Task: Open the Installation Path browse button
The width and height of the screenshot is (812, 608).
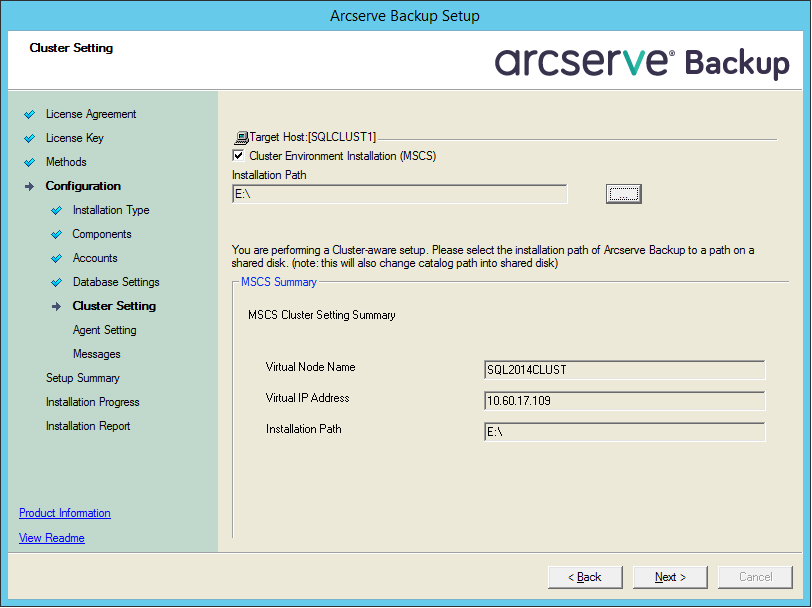Action: [623, 194]
